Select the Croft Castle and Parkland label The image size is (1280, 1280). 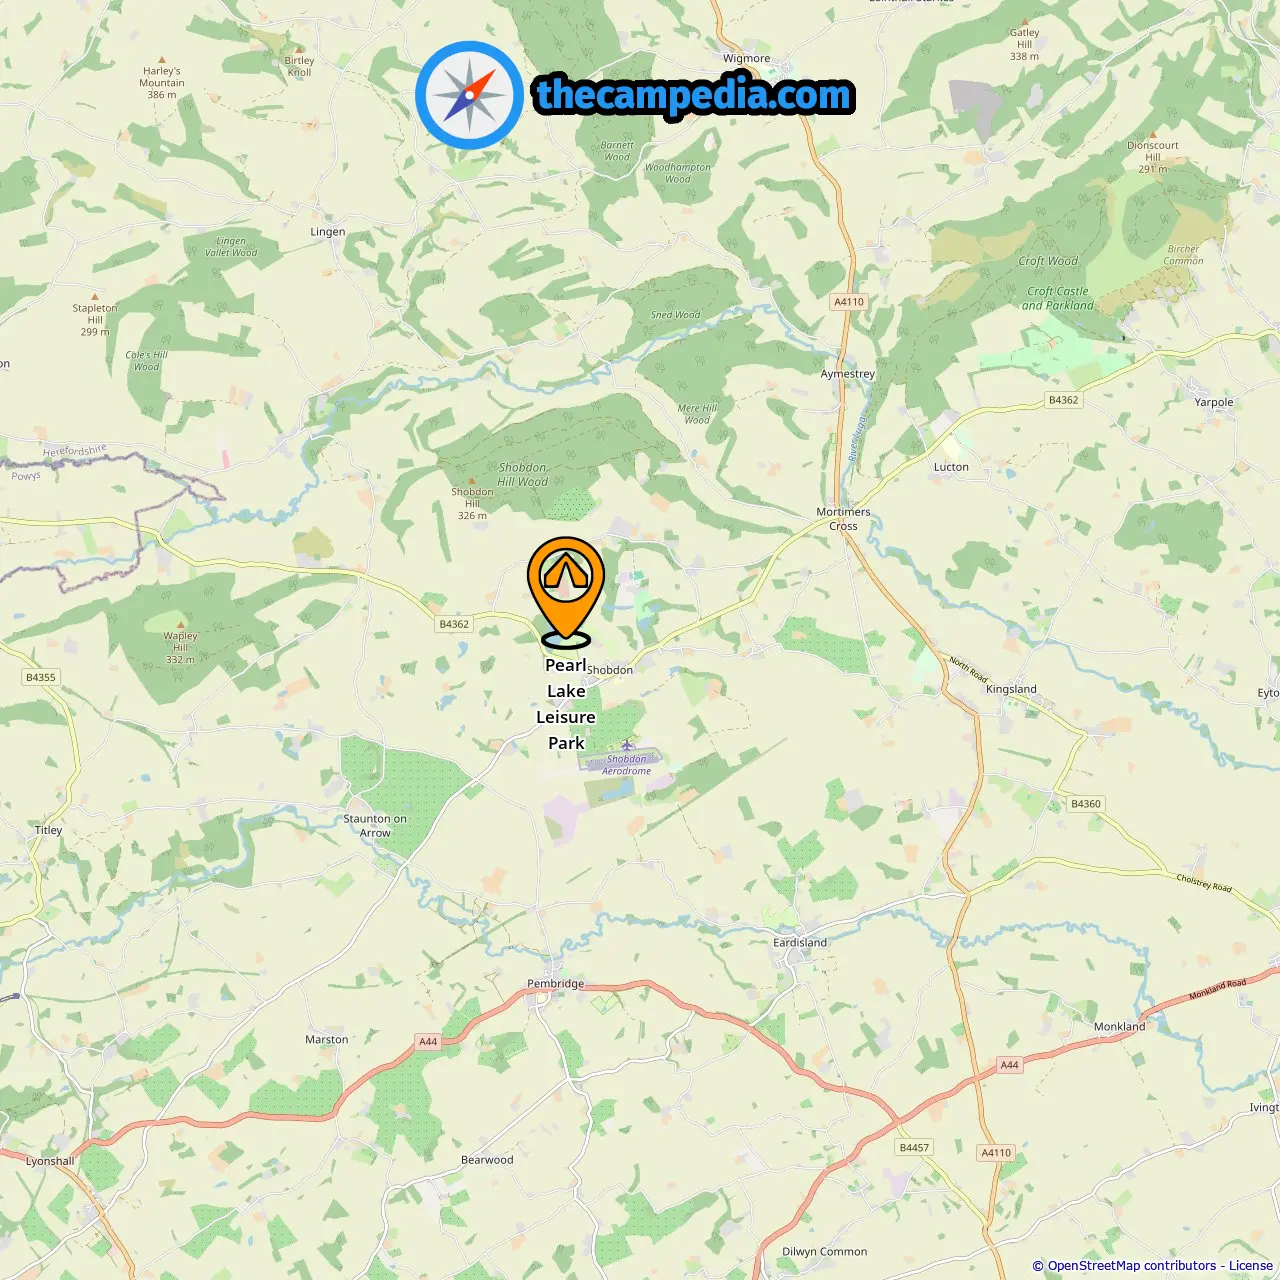pos(1057,298)
